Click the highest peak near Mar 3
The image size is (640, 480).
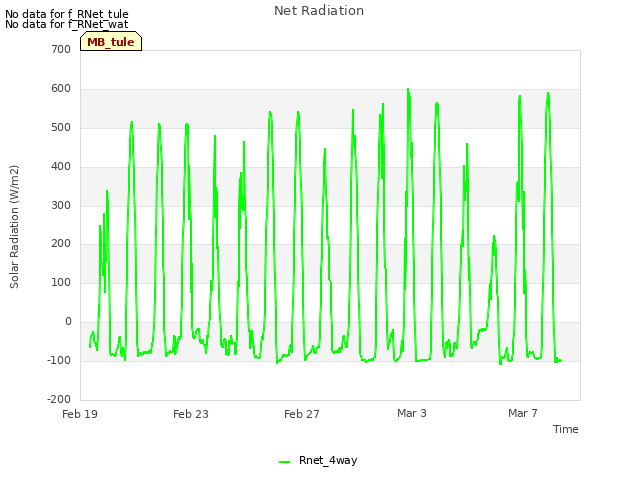pos(408,89)
